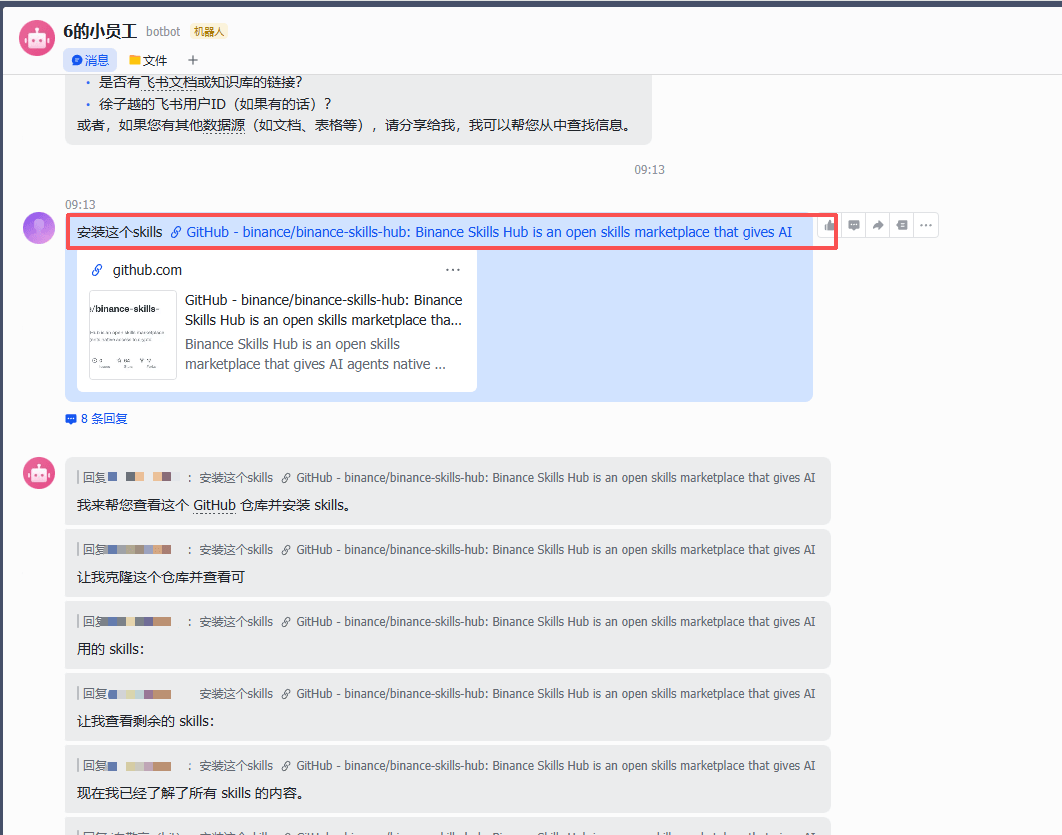The height and width of the screenshot is (835, 1062).
Task: Switch to the 文件 tab
Action: click(x=148, y=60)
